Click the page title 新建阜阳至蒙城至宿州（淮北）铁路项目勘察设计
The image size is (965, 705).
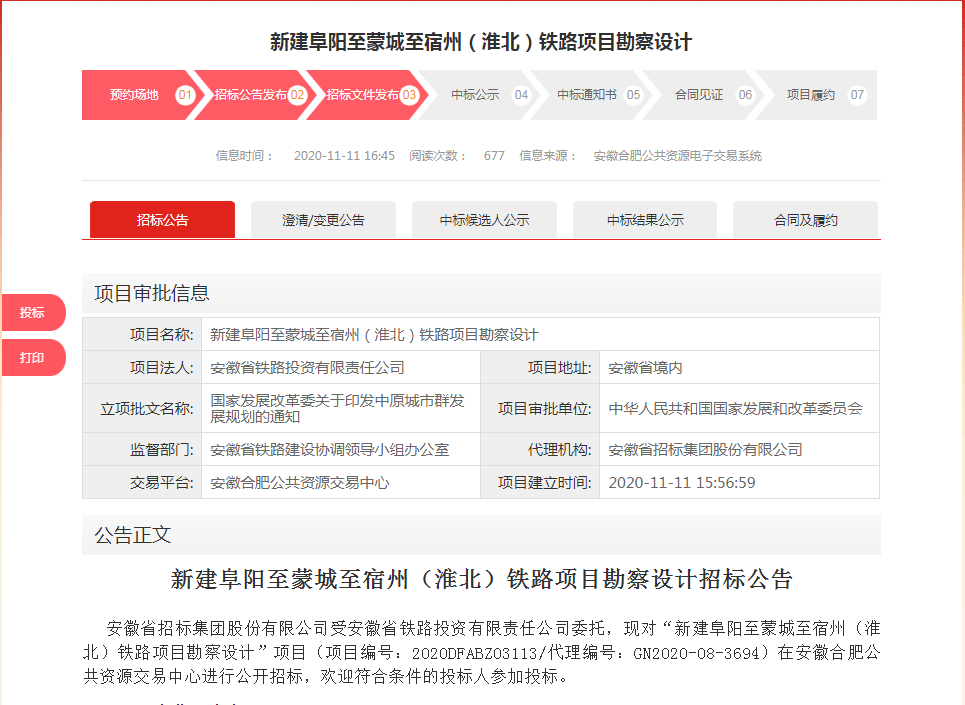tap(481, 42)
